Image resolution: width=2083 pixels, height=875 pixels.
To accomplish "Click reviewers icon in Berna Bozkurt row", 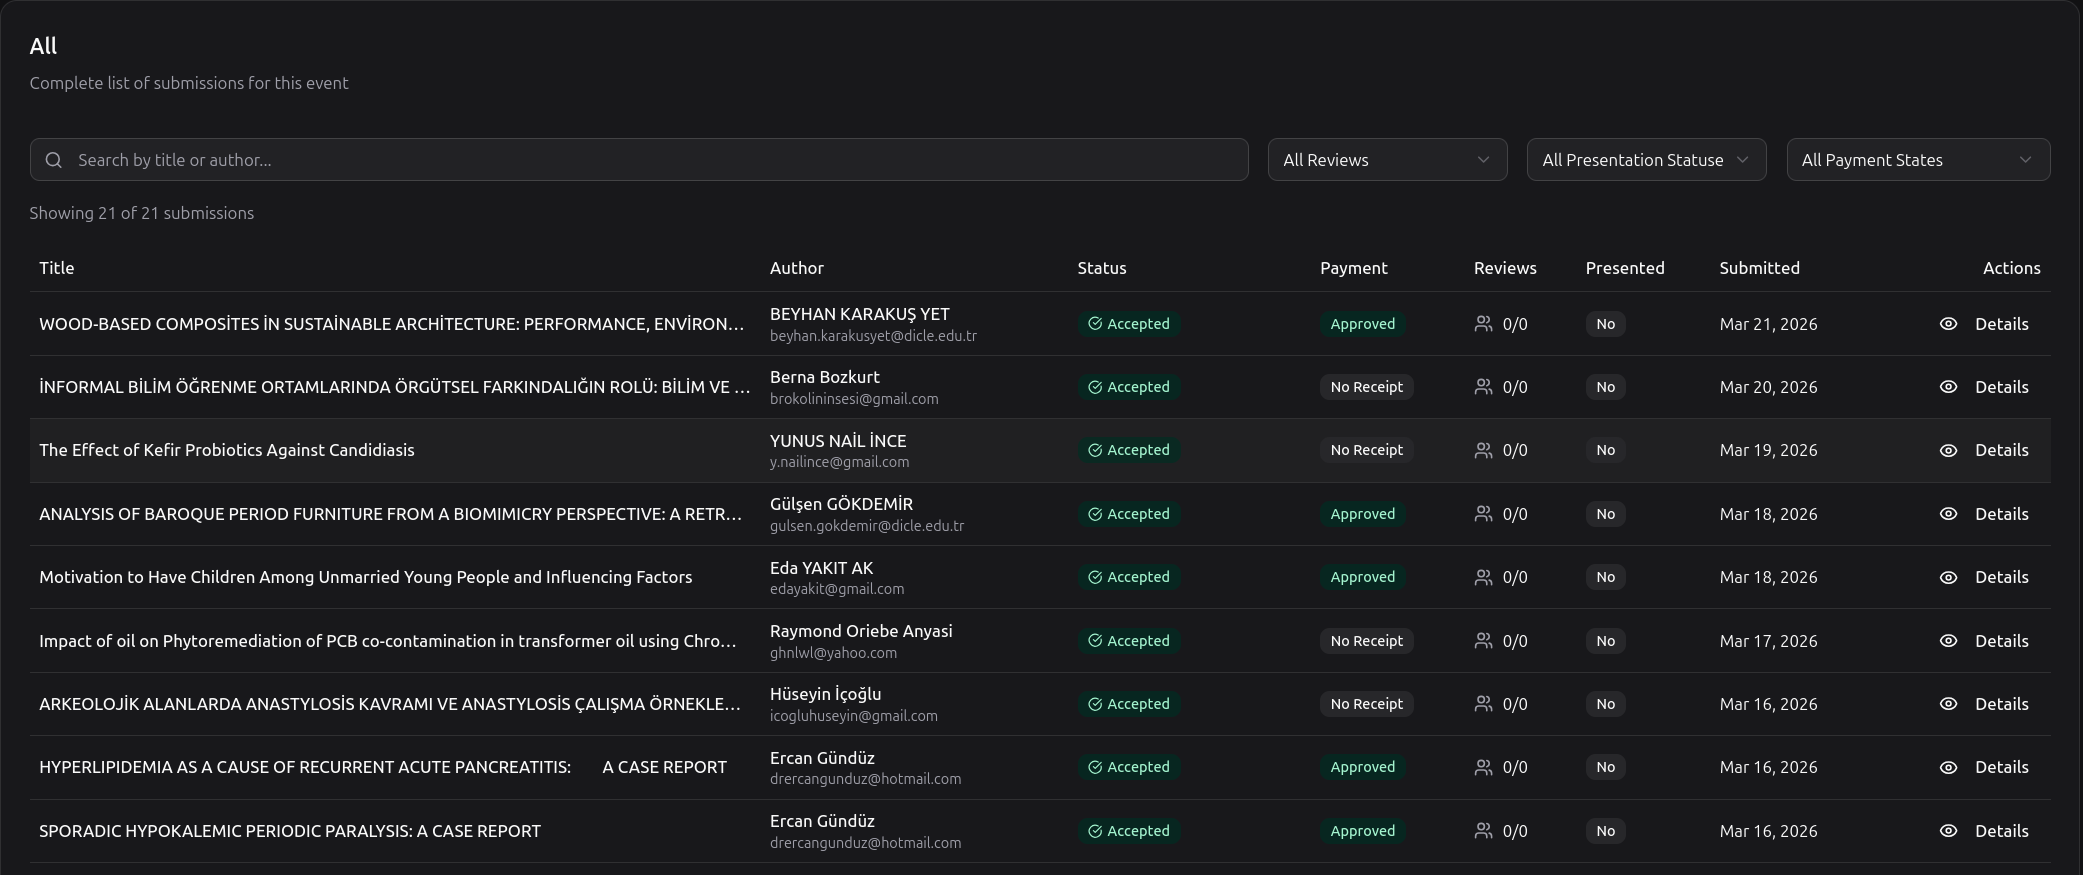I will pos(1483,387).
